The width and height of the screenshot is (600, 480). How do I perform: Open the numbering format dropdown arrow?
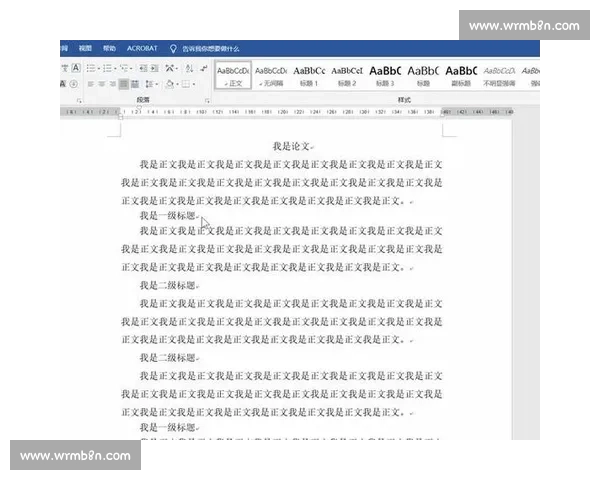click(115, 69)
